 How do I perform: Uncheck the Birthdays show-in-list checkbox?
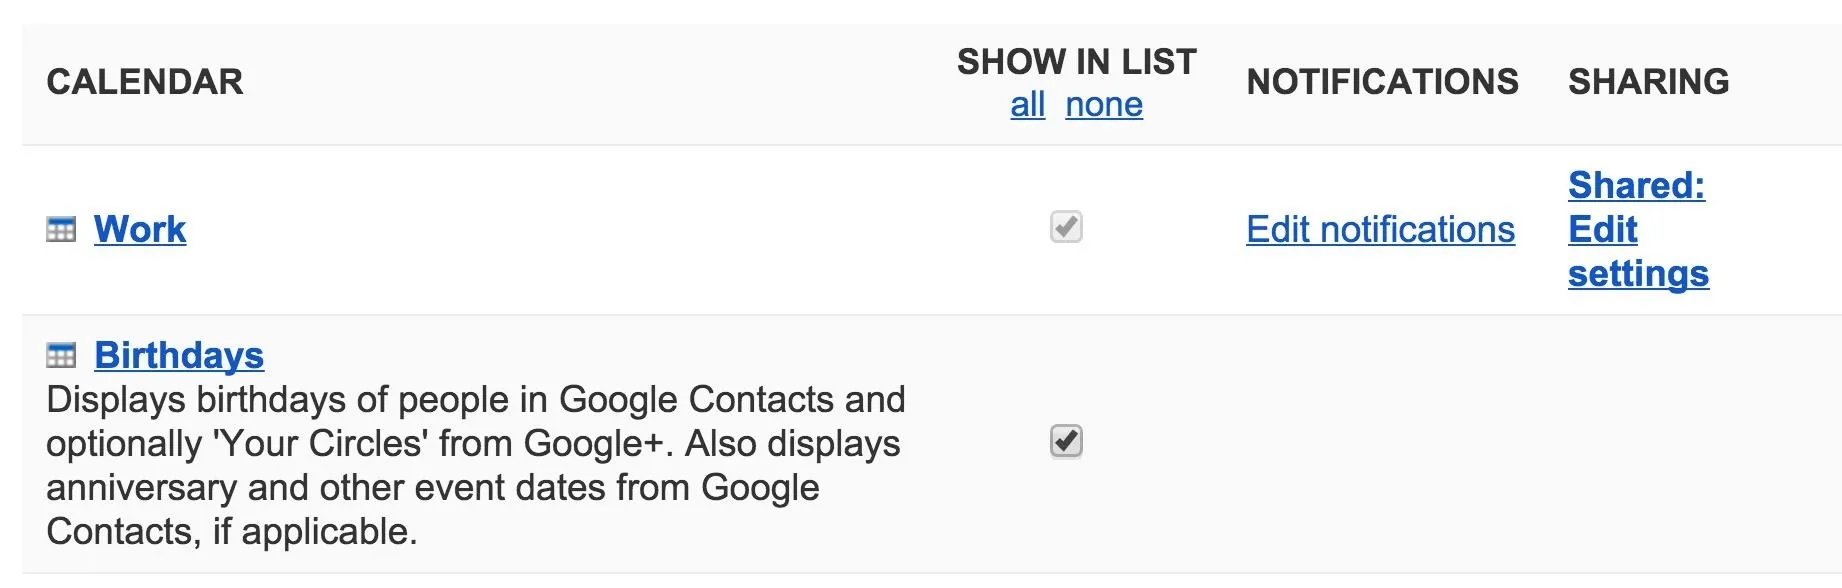1066,441
